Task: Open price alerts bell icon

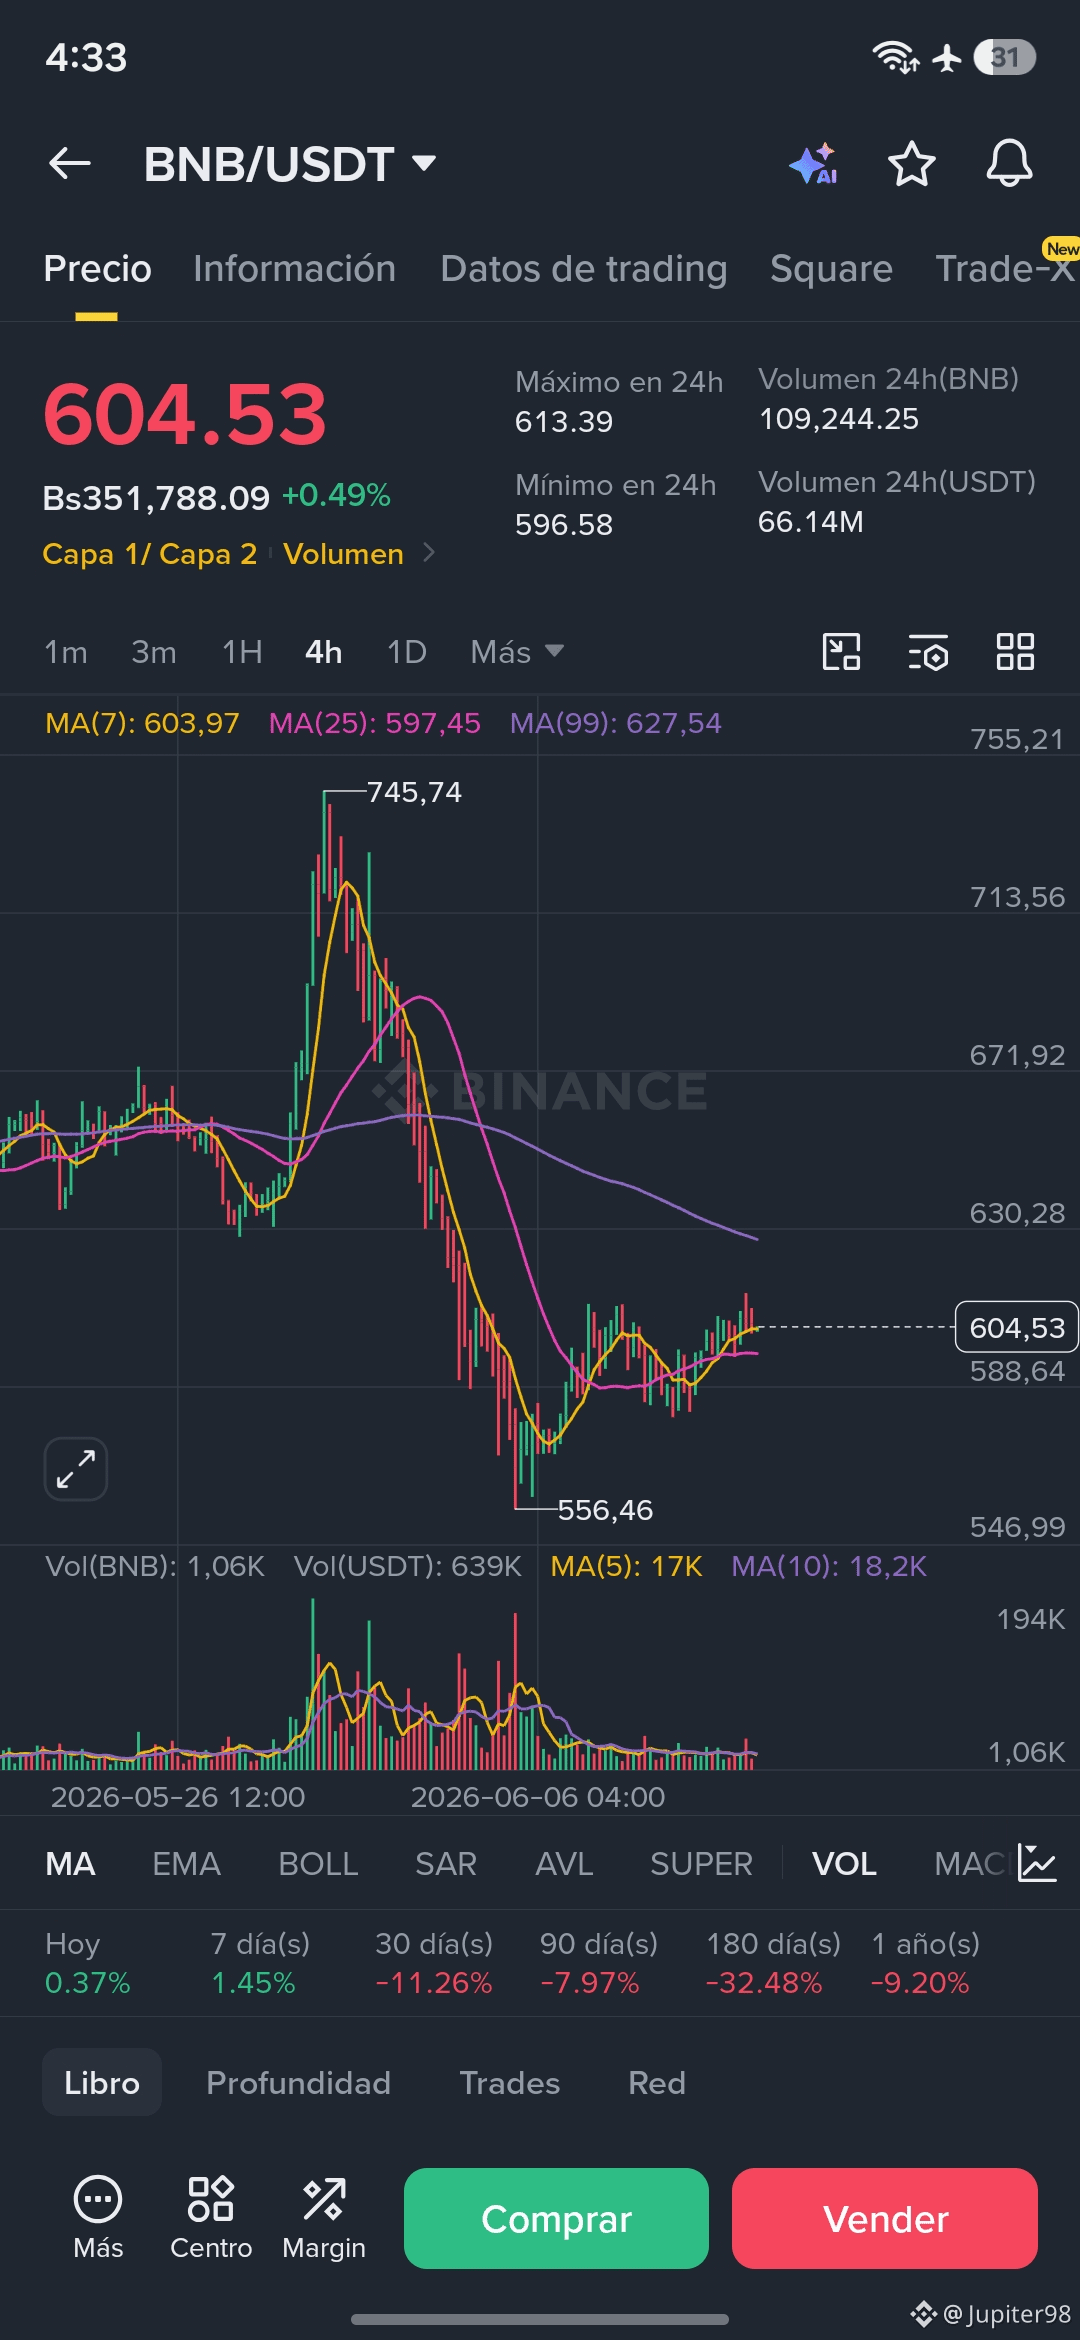Action: coord(1009,163)
